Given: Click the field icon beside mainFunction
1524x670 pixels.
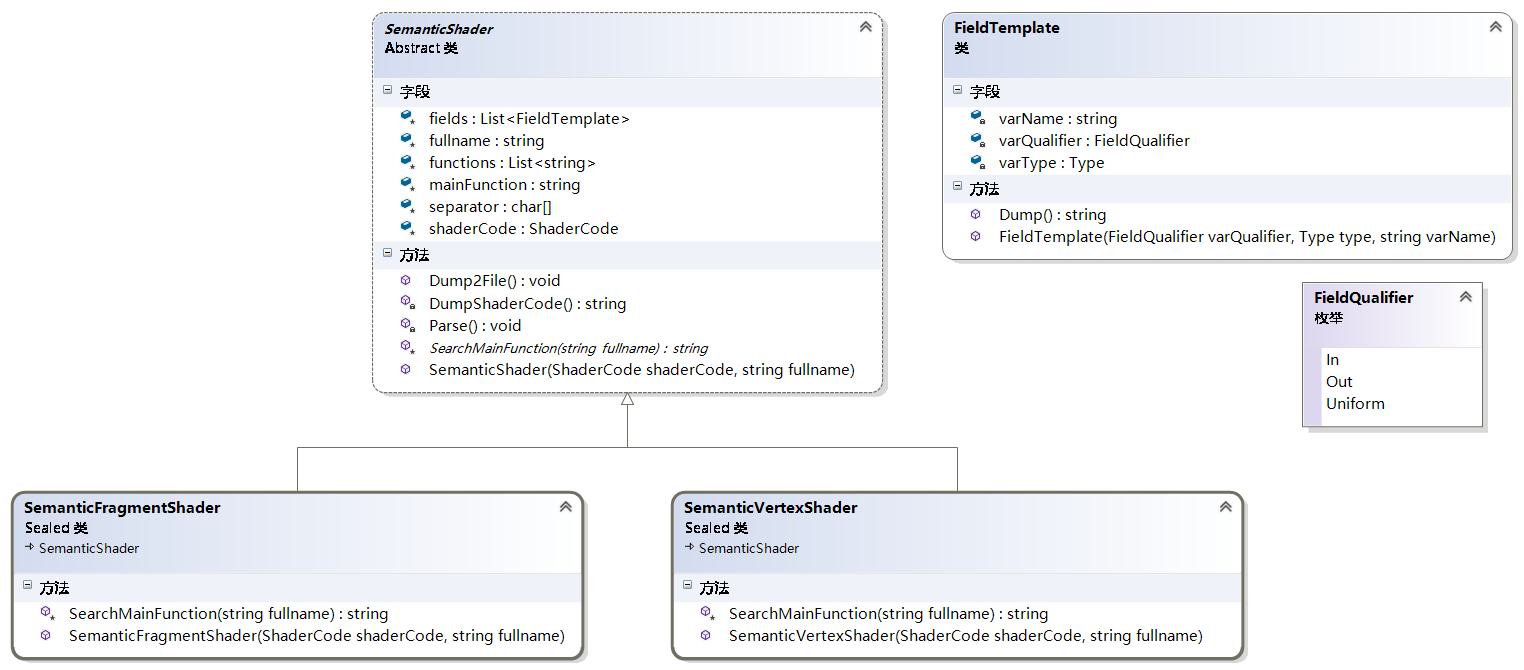Looking at the screenshot, I should 407,184.
